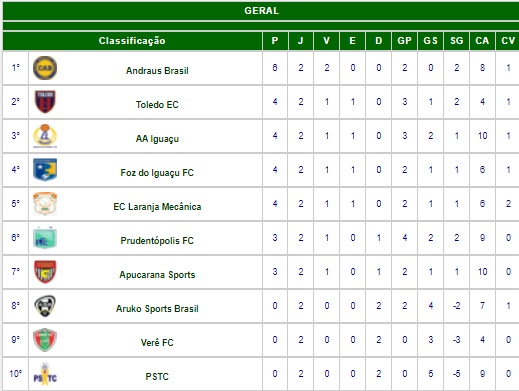Click the EC Laranja Mecânica orange crest
519x391 pixels.
coord(45,204)
